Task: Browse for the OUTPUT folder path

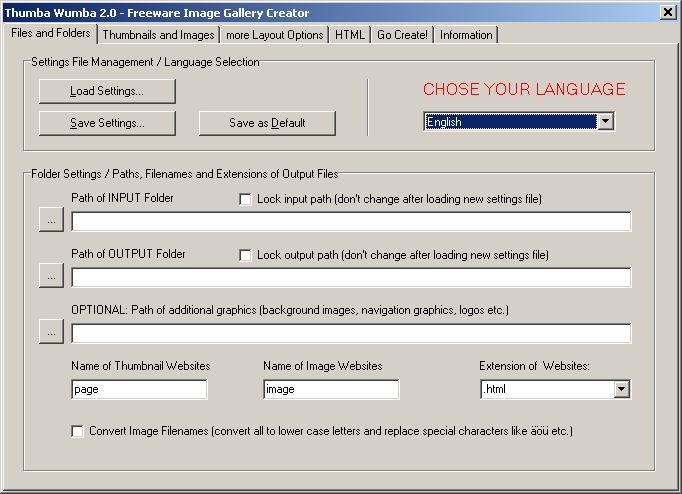Action: coord(51,275)
